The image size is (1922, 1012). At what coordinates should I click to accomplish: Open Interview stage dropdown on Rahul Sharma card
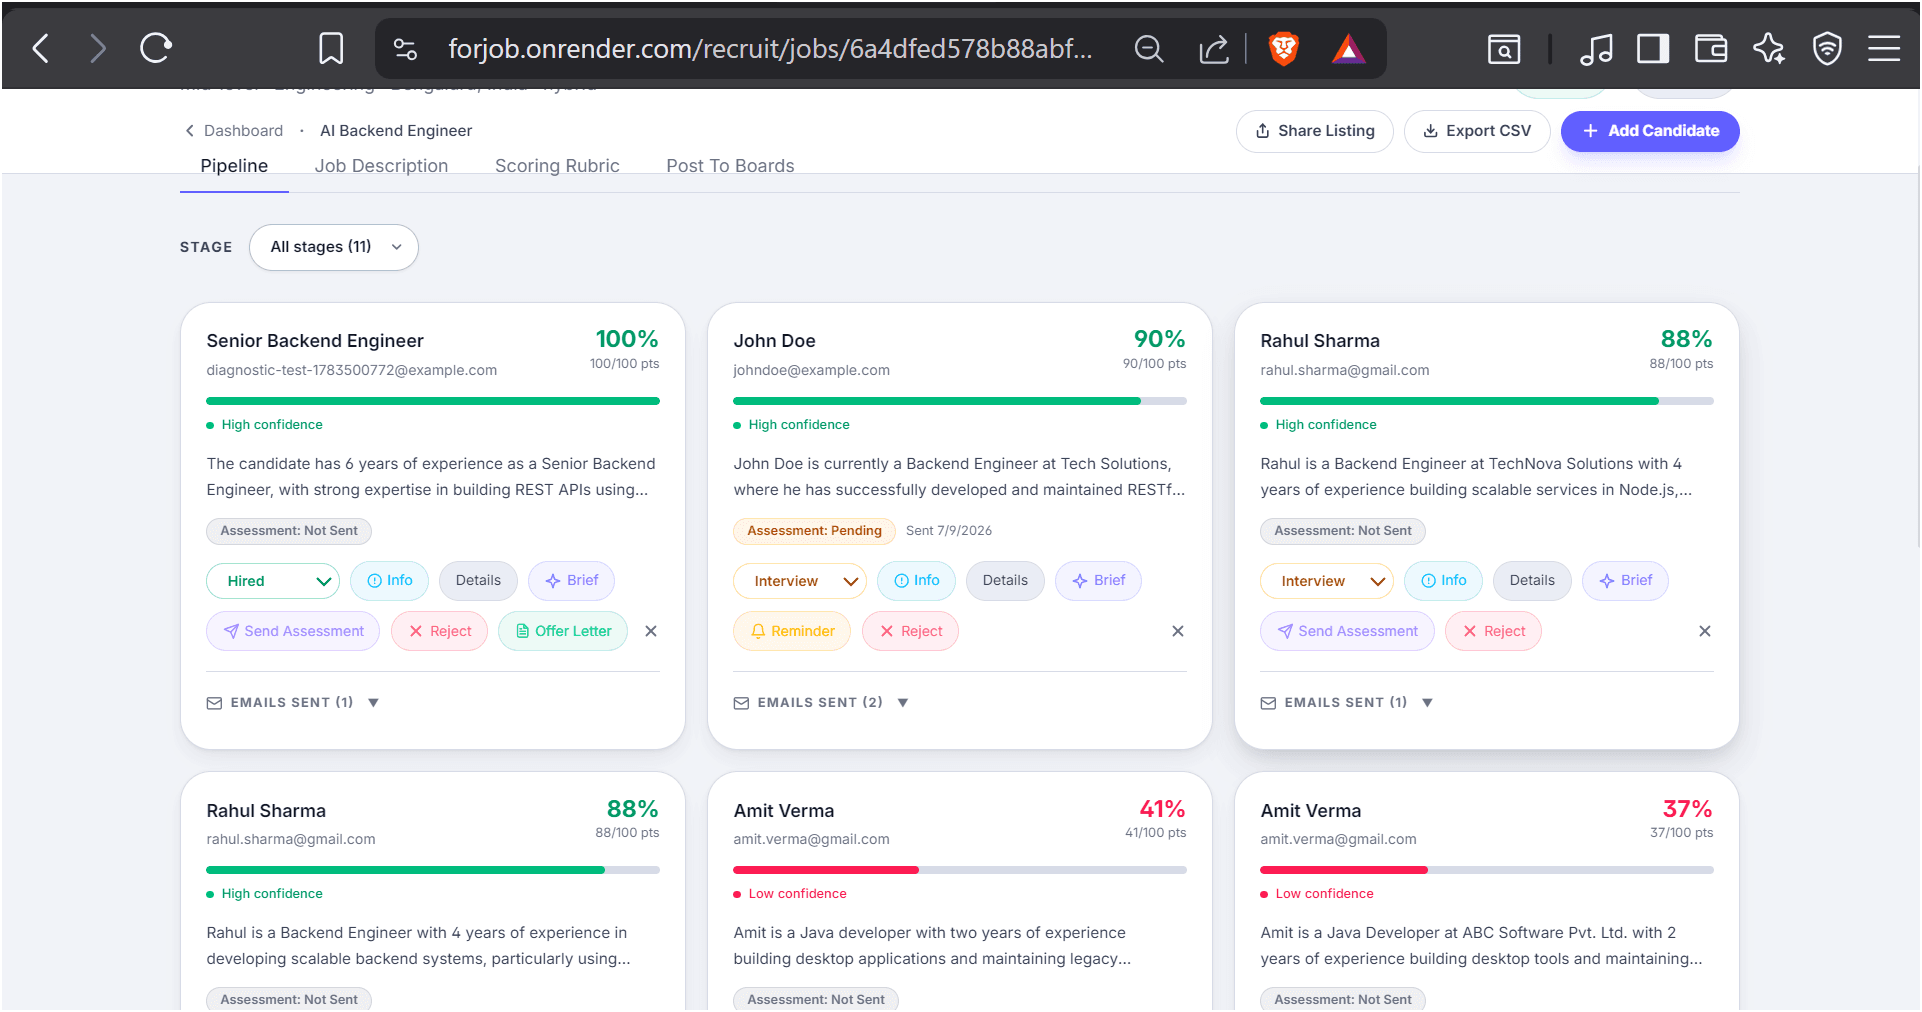1327,581
